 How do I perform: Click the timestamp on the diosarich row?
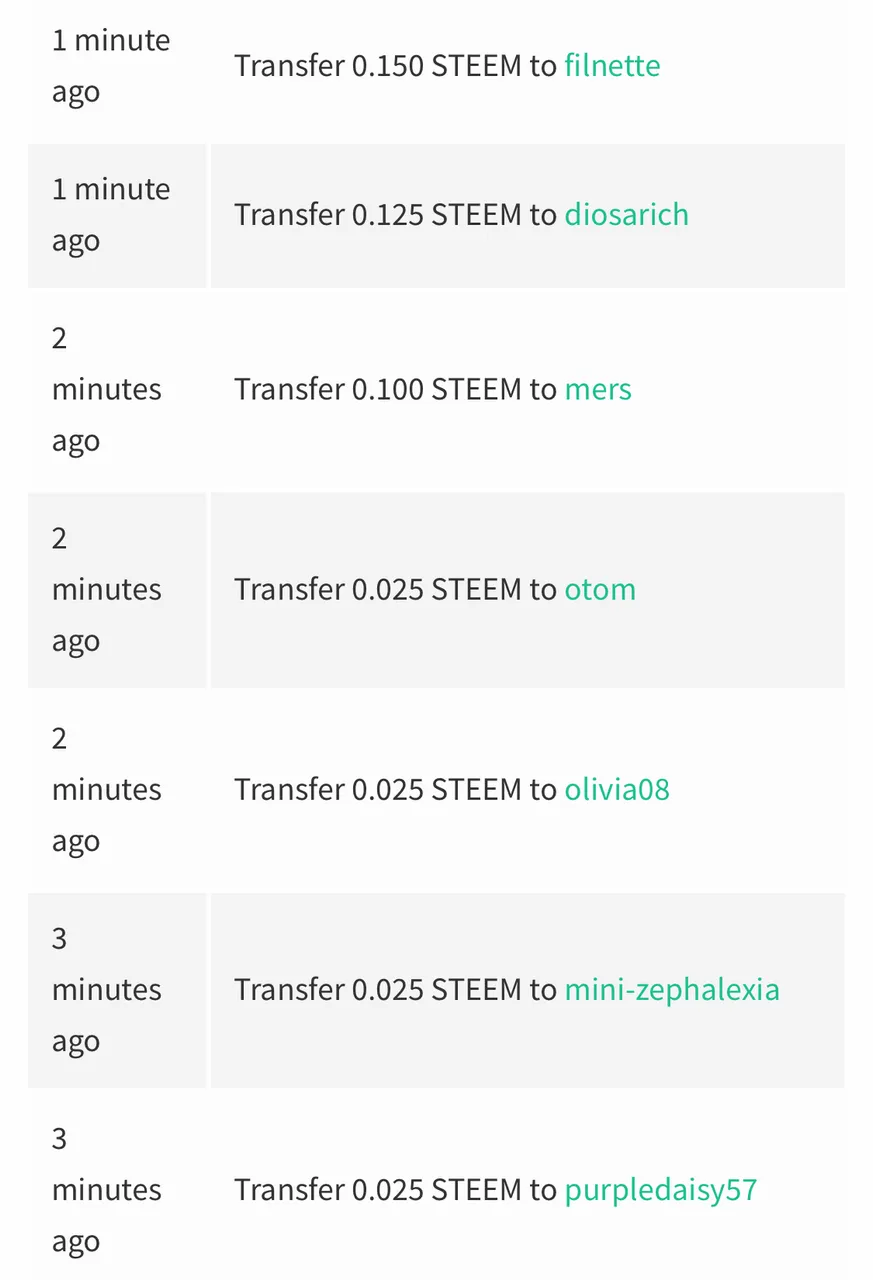pos(111,215)
